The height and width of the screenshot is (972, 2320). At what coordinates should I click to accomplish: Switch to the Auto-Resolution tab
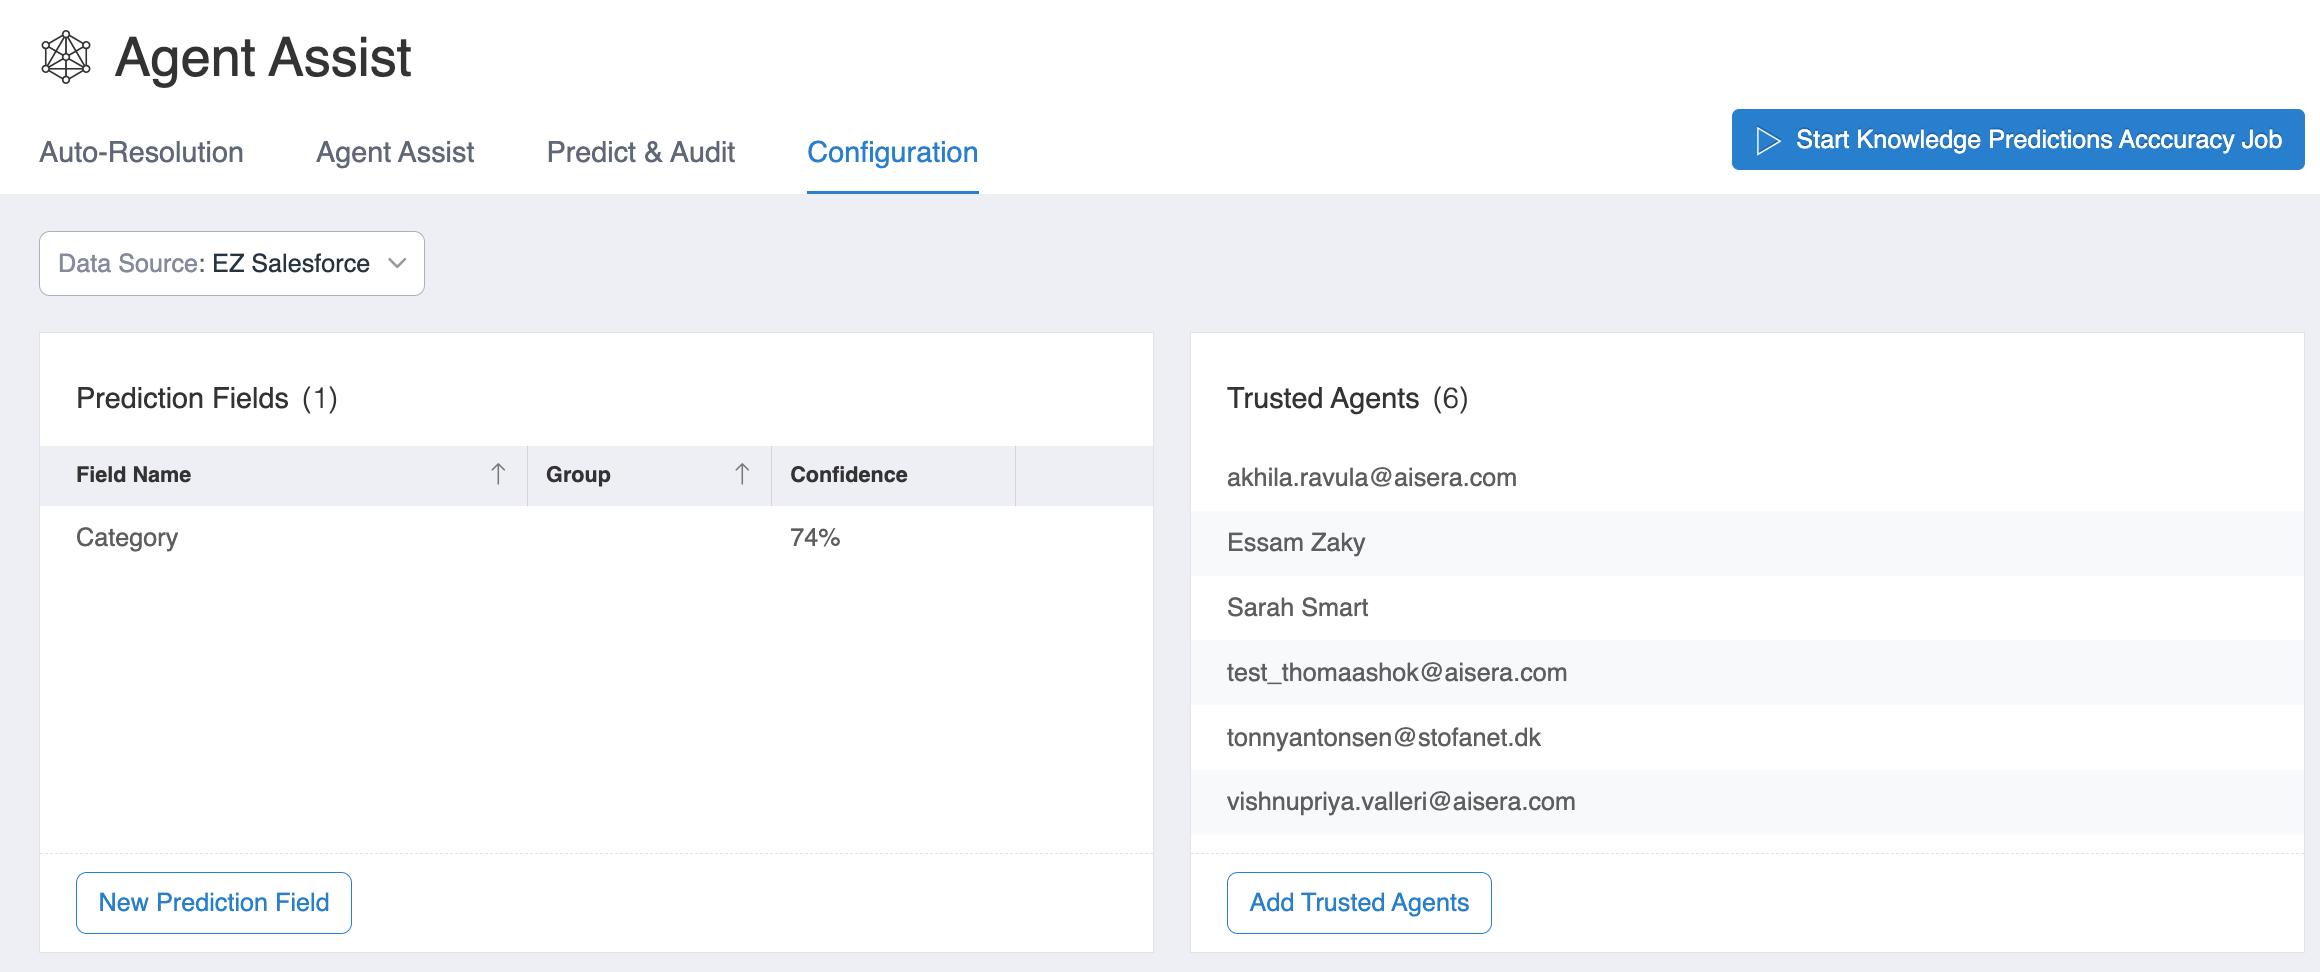click(141, 152)
